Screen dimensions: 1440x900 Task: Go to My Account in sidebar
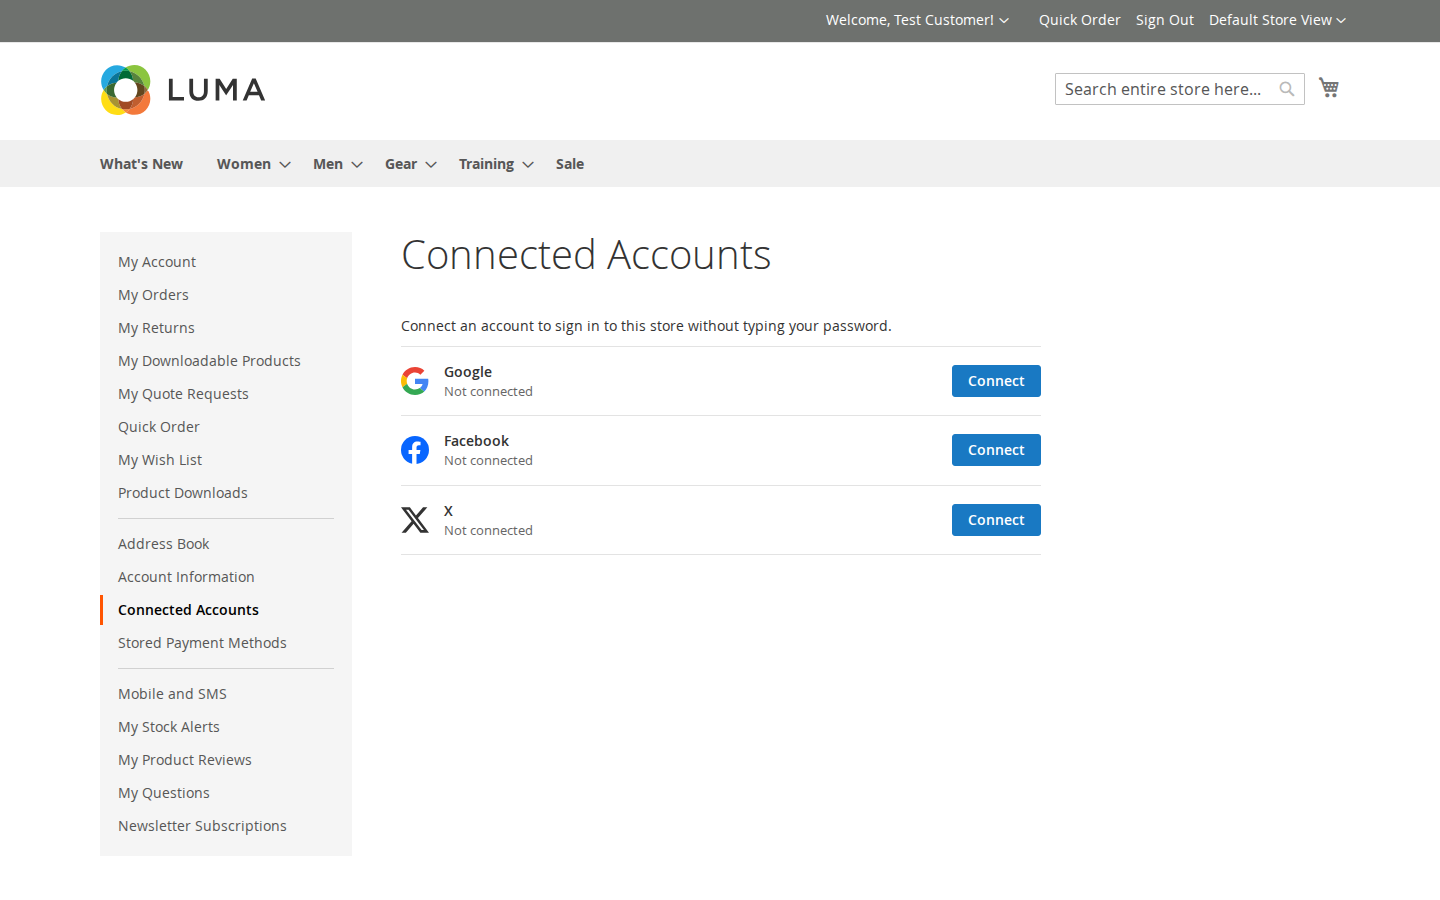pyautogui.click(x=157, y=262)
